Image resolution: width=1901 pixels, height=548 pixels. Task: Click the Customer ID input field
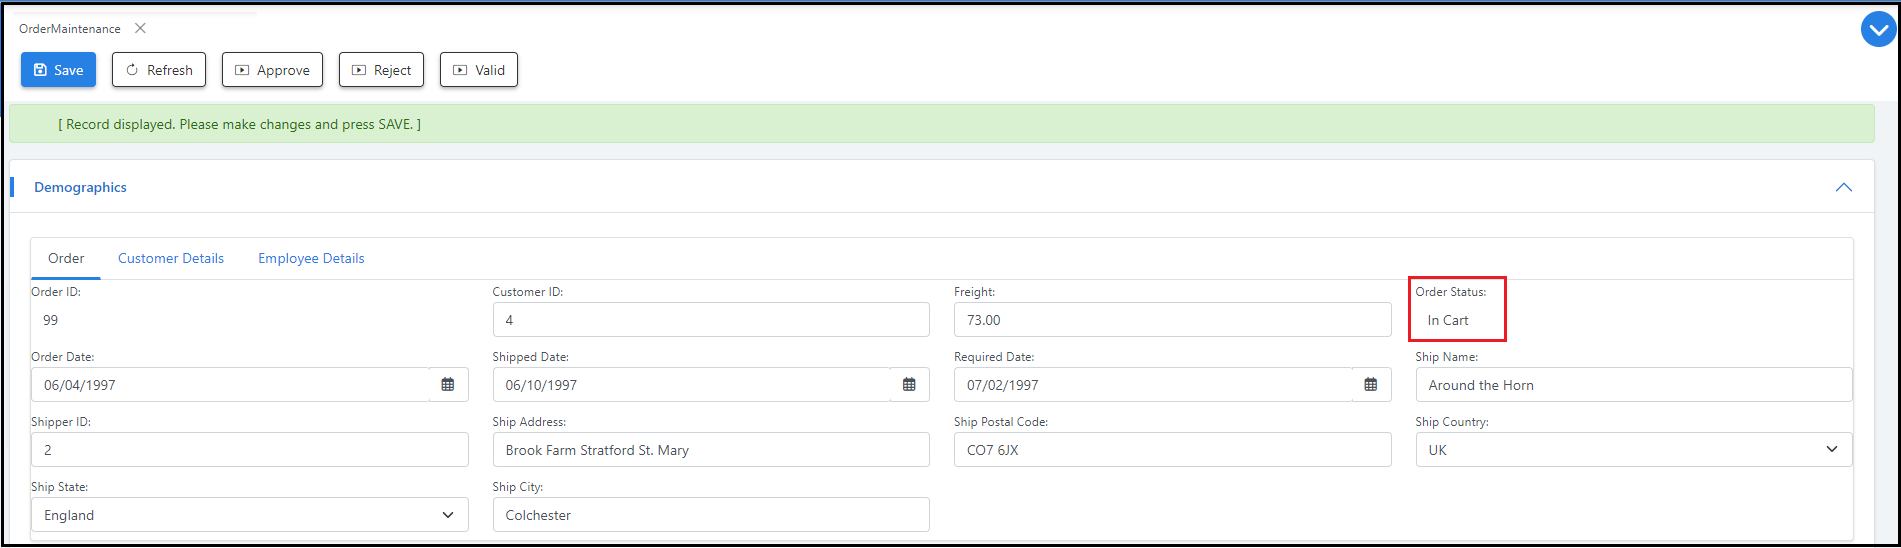[710, 320]
